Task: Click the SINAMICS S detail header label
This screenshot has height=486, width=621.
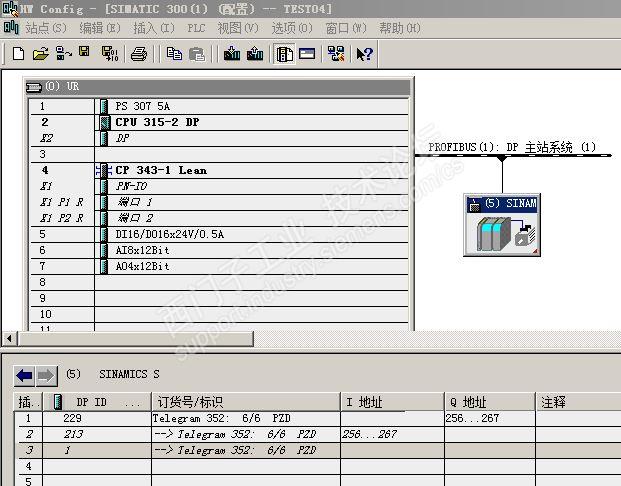Action: (129, 374)
